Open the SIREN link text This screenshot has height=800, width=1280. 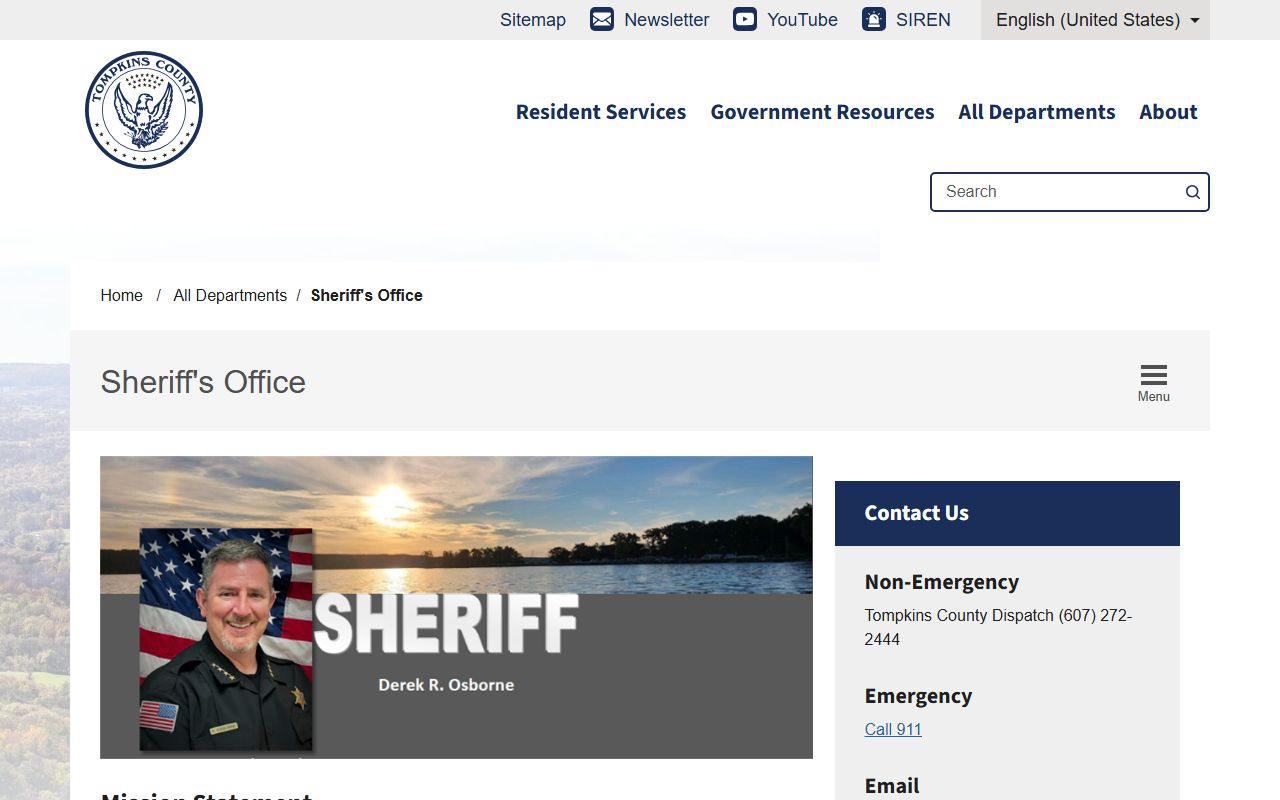click(x=923, y=20)
